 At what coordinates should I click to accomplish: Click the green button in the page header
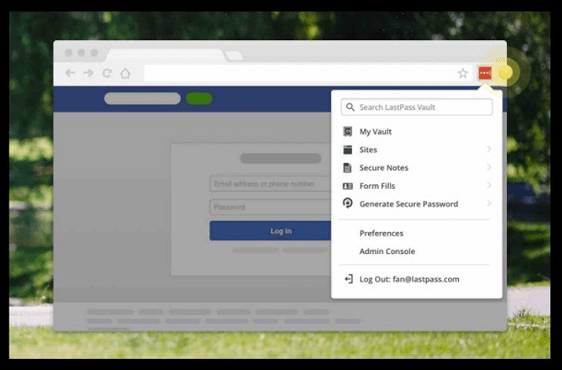click(x=199, y=99)
